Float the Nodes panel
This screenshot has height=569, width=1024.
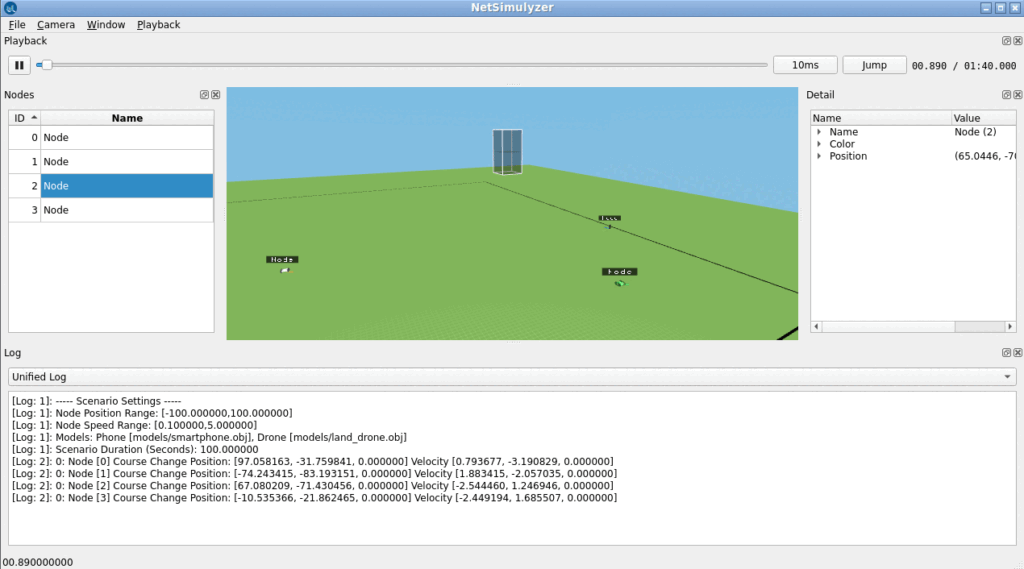(204, 95)
